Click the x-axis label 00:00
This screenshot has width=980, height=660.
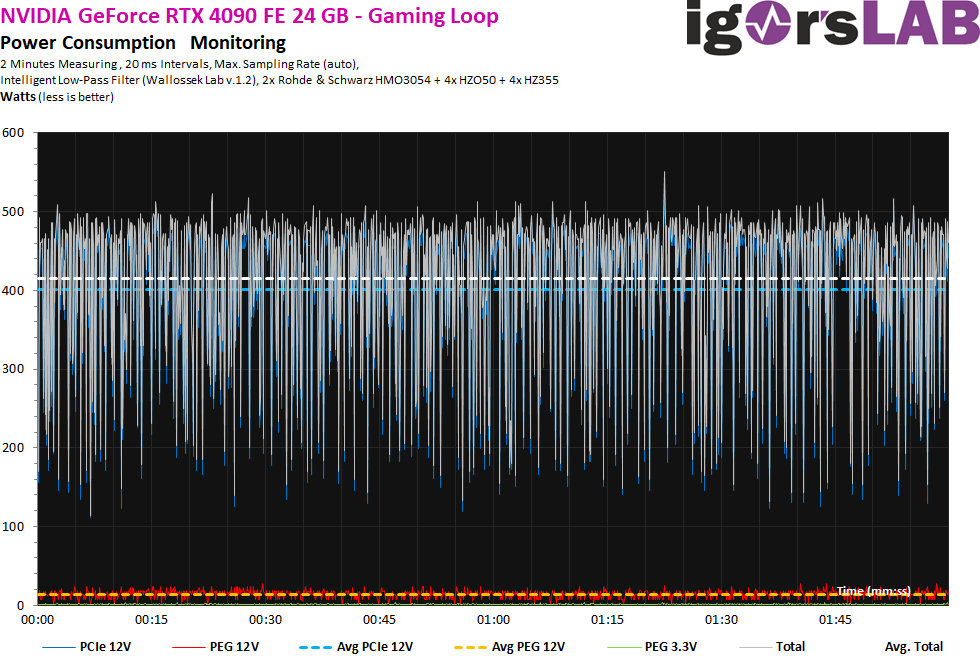[38, 619]
